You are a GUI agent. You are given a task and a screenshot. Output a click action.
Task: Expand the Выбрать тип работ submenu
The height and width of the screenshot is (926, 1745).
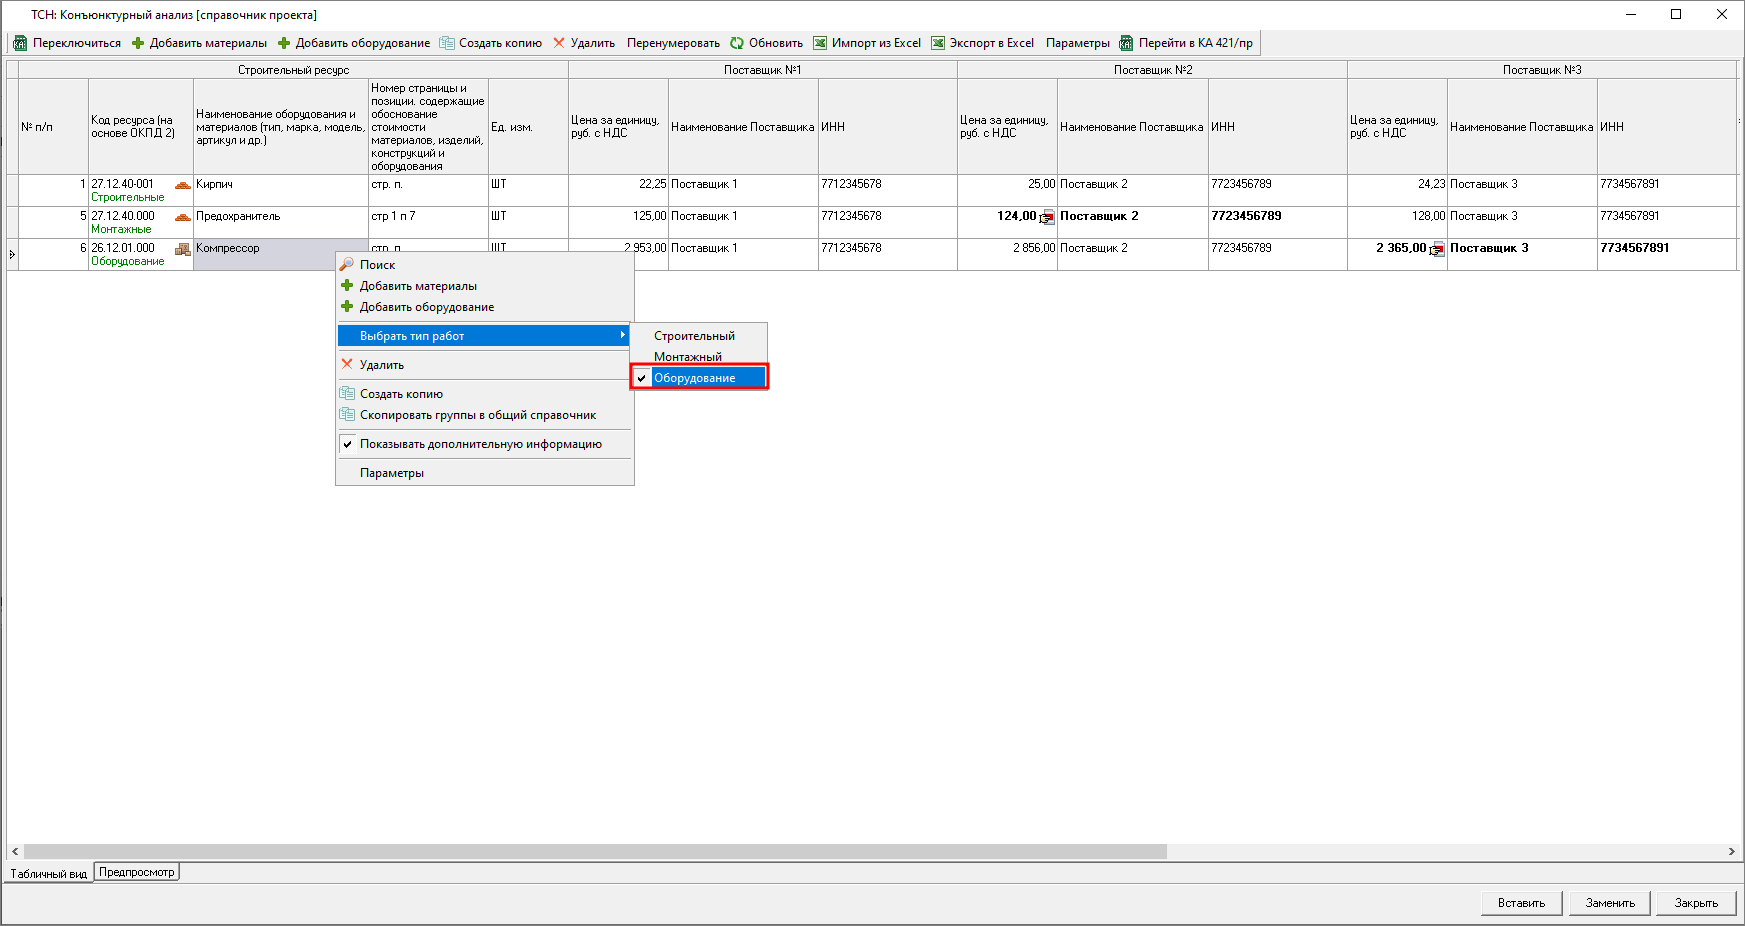click(484, 336)
